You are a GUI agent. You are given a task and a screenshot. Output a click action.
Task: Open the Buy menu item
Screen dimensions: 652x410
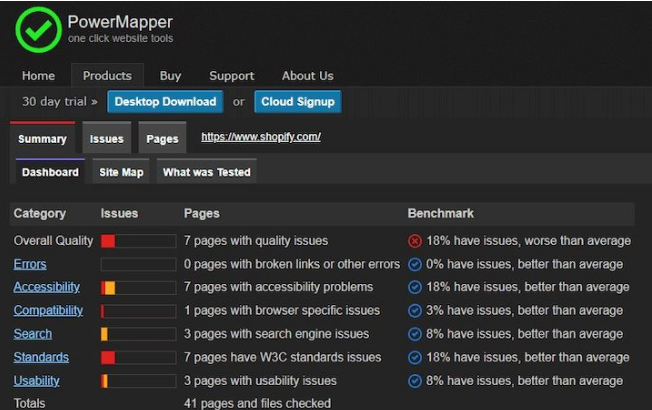pos(170,76)
